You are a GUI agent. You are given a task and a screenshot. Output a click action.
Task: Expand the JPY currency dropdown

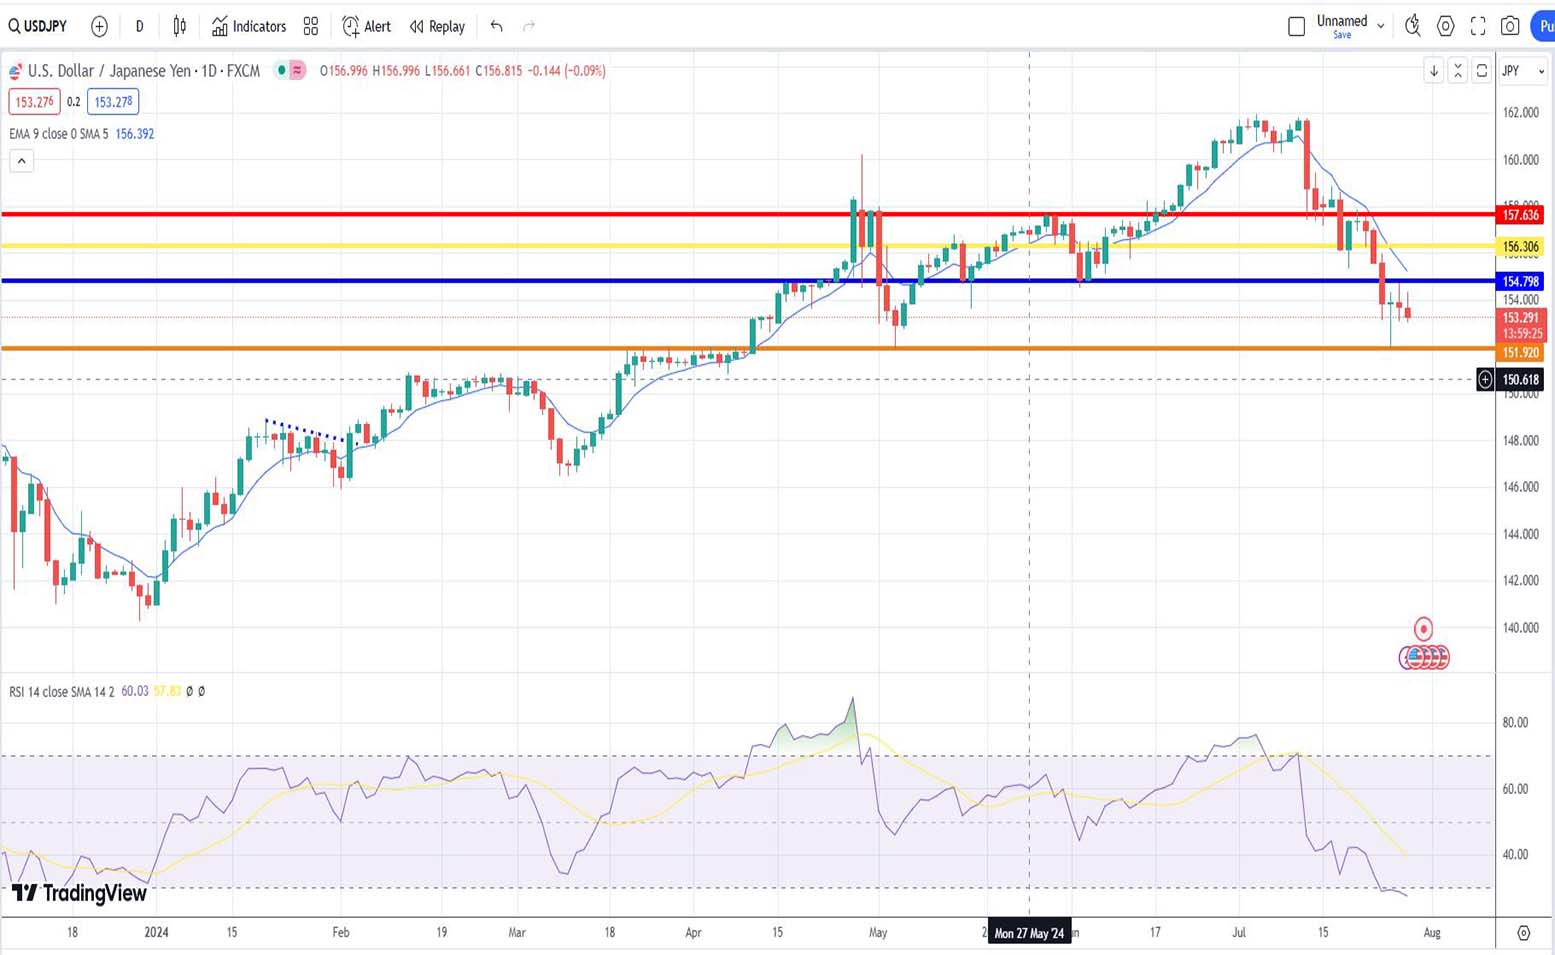click(x=1524, y=71)
